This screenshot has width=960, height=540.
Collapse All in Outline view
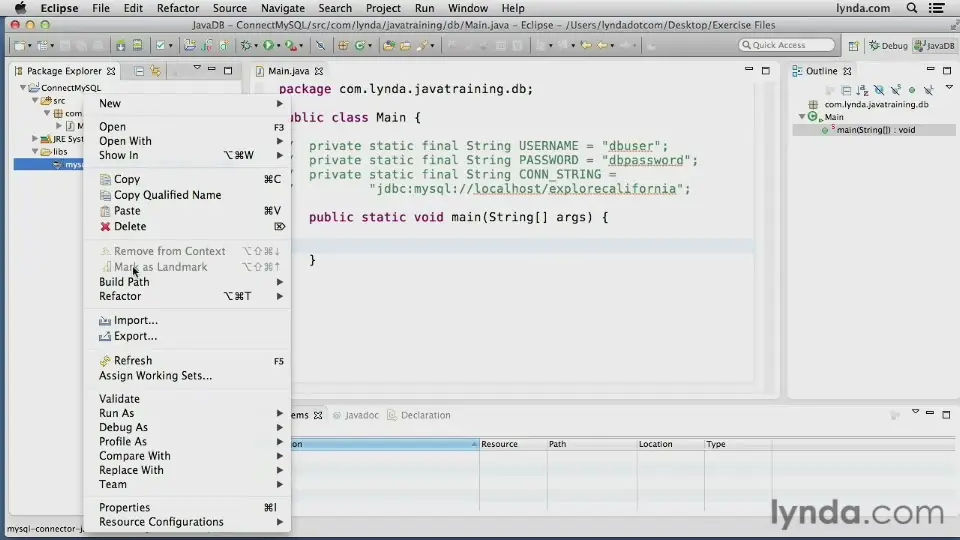[846, 91]
